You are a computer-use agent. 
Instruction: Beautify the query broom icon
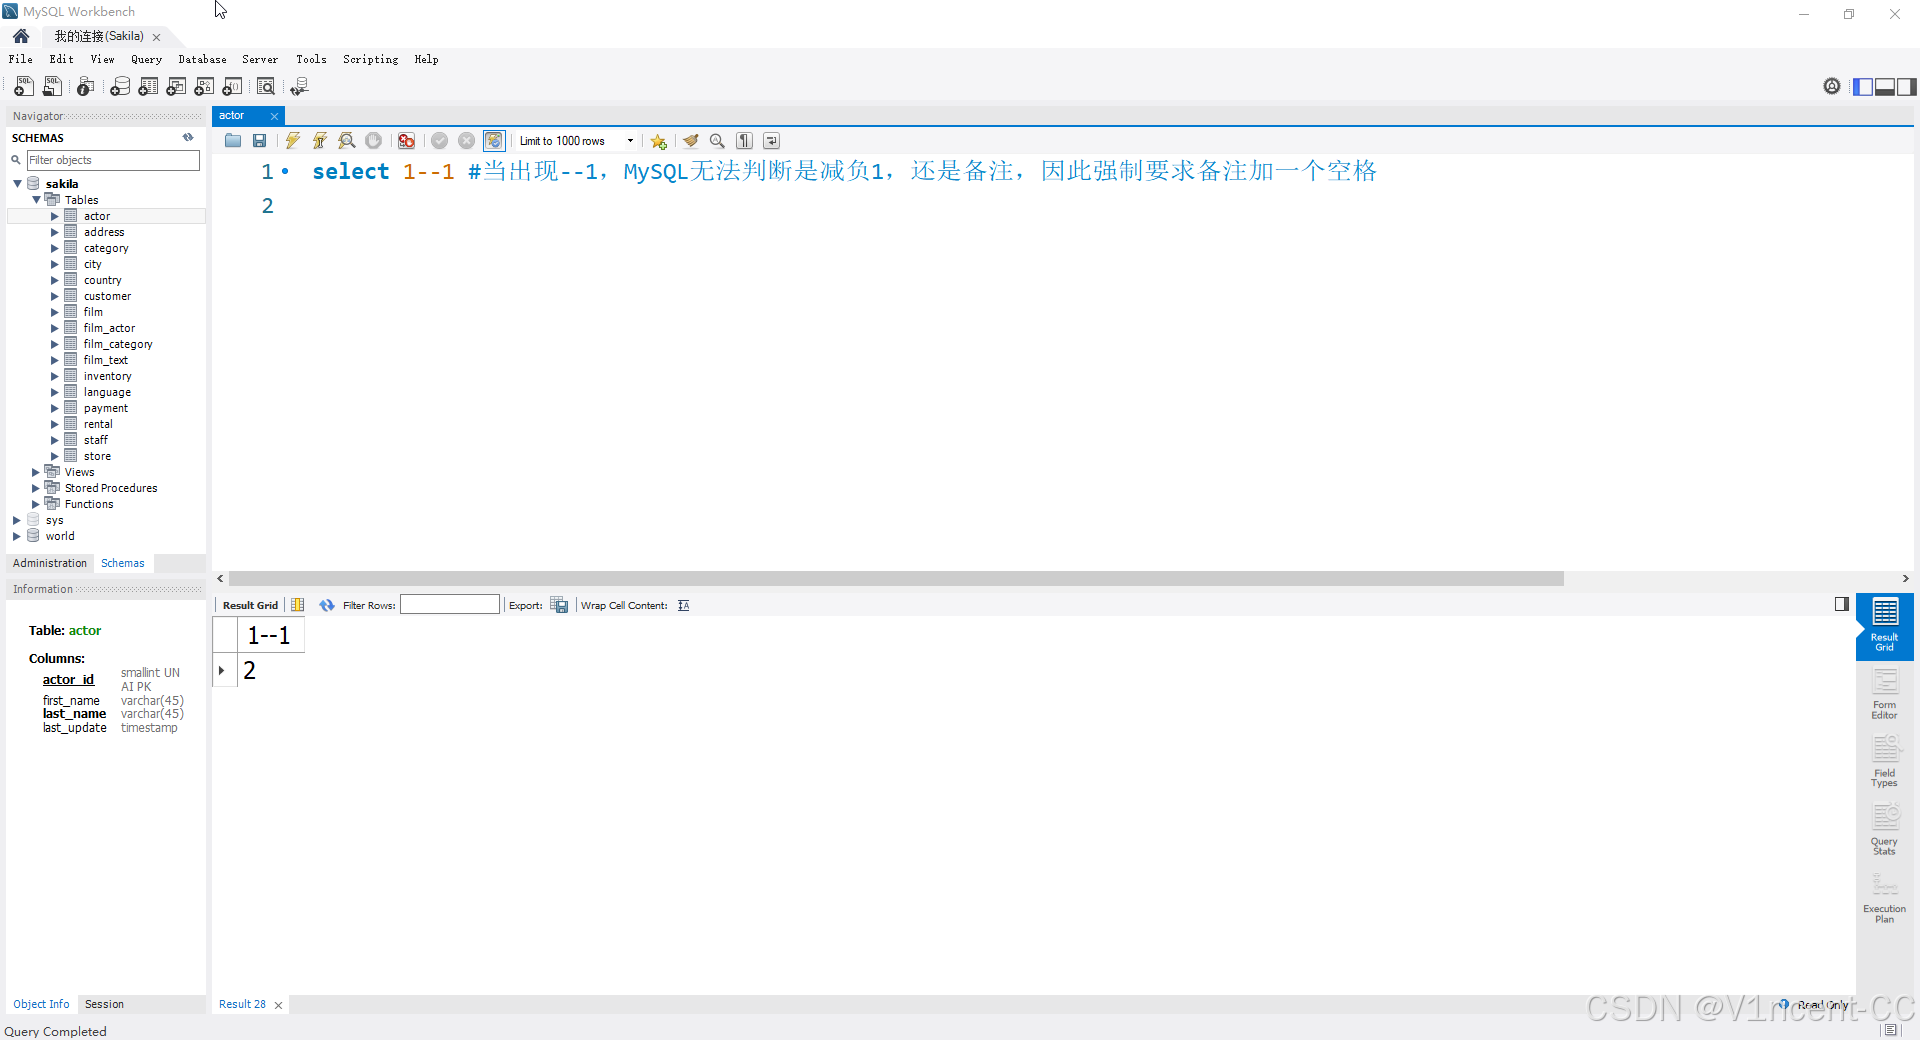coord(690,141)
